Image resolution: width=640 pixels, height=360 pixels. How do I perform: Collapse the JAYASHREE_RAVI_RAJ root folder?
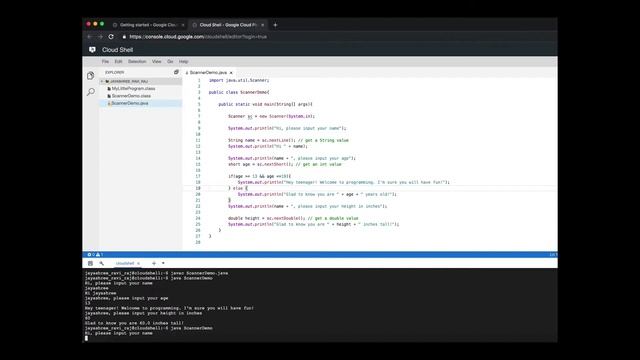[x=102, y=81]
